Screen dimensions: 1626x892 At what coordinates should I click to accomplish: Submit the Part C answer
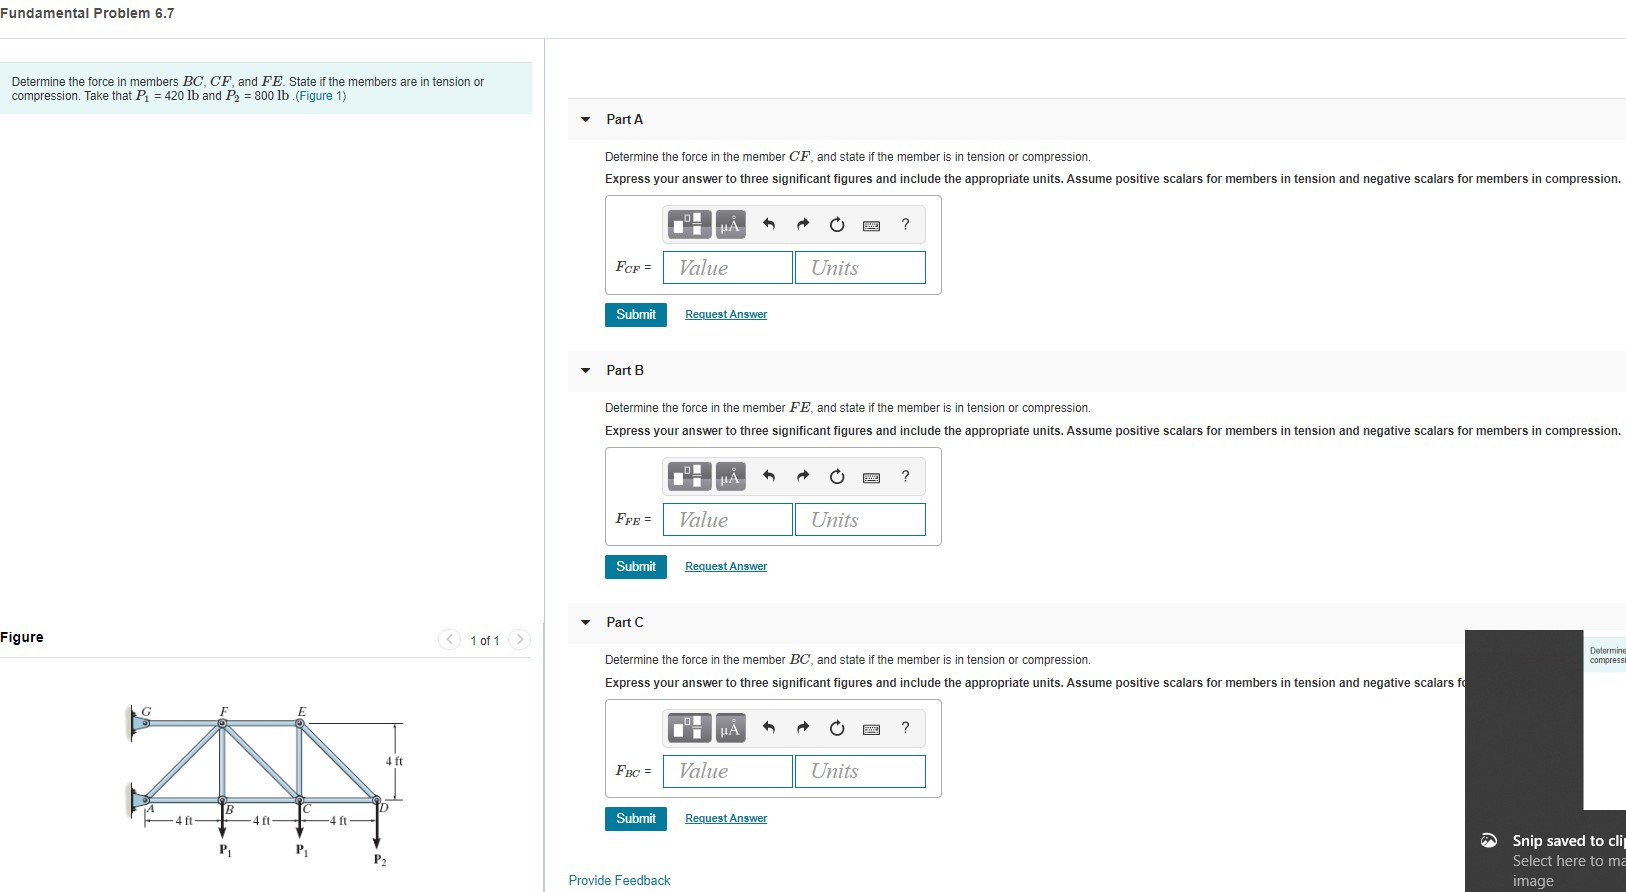pos(636,819)
